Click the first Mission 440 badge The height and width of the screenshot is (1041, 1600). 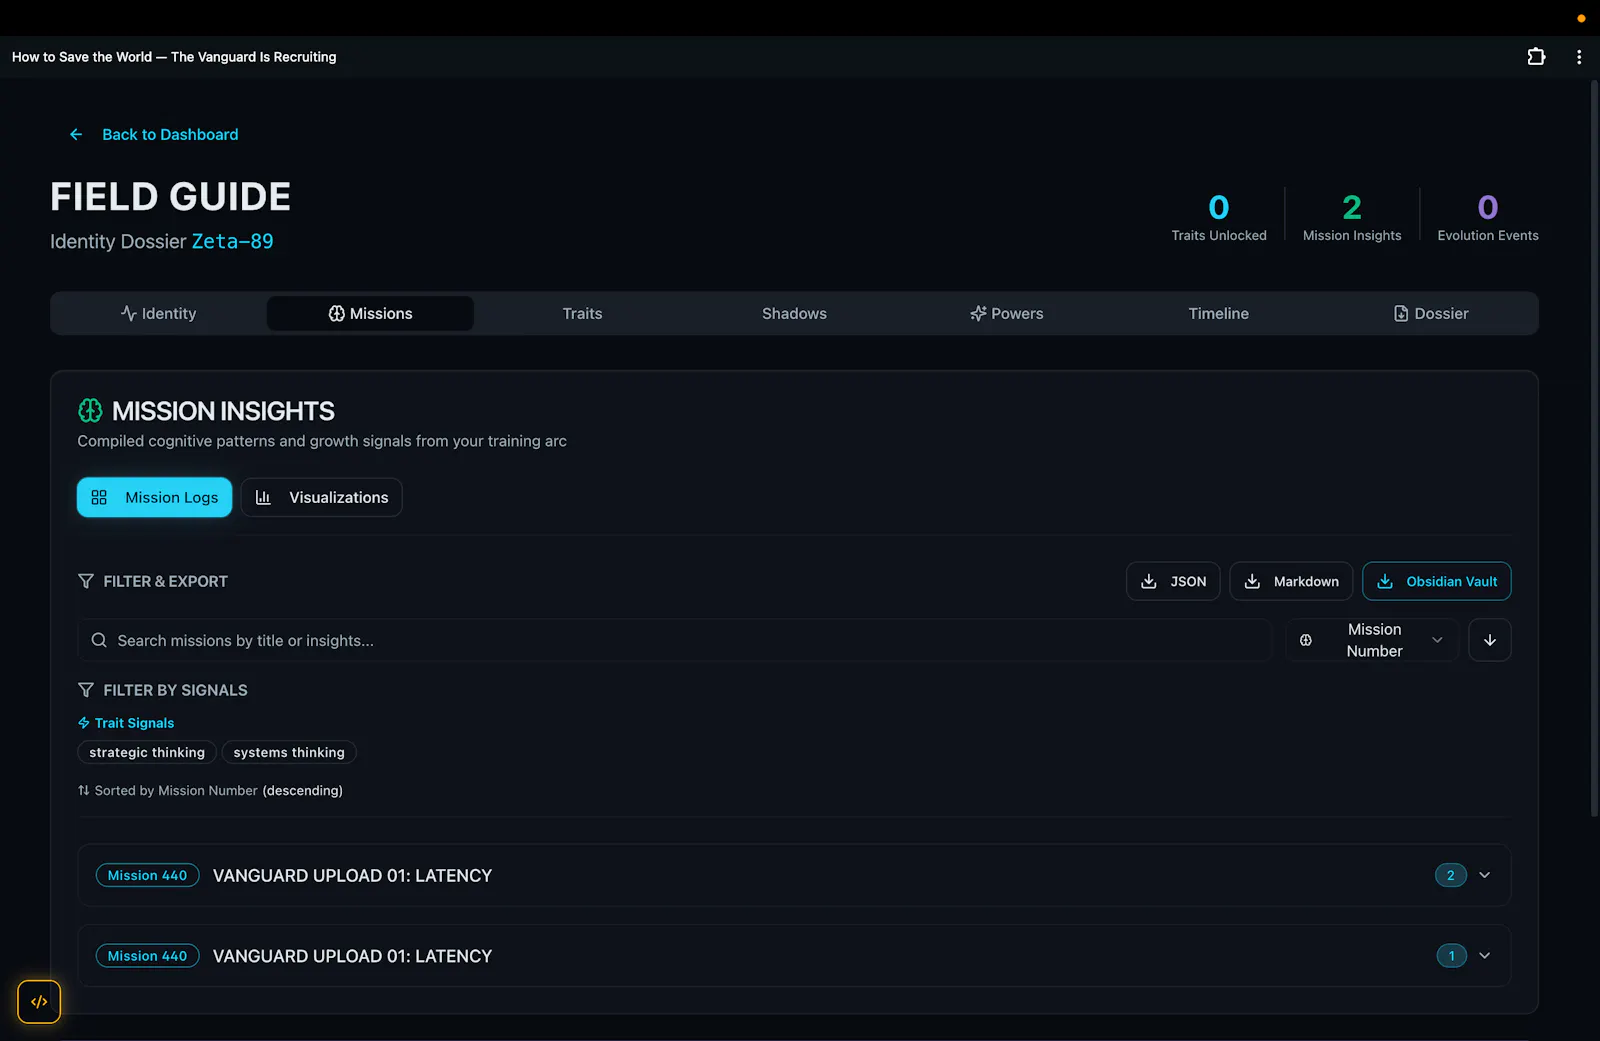(147, 875)
